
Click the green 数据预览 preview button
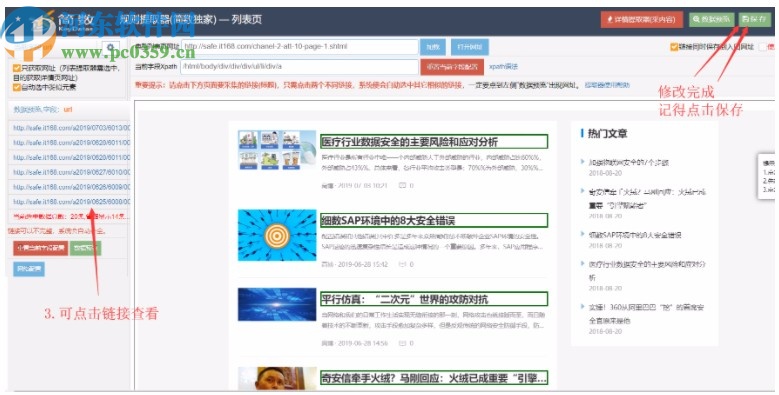point(711,19)
